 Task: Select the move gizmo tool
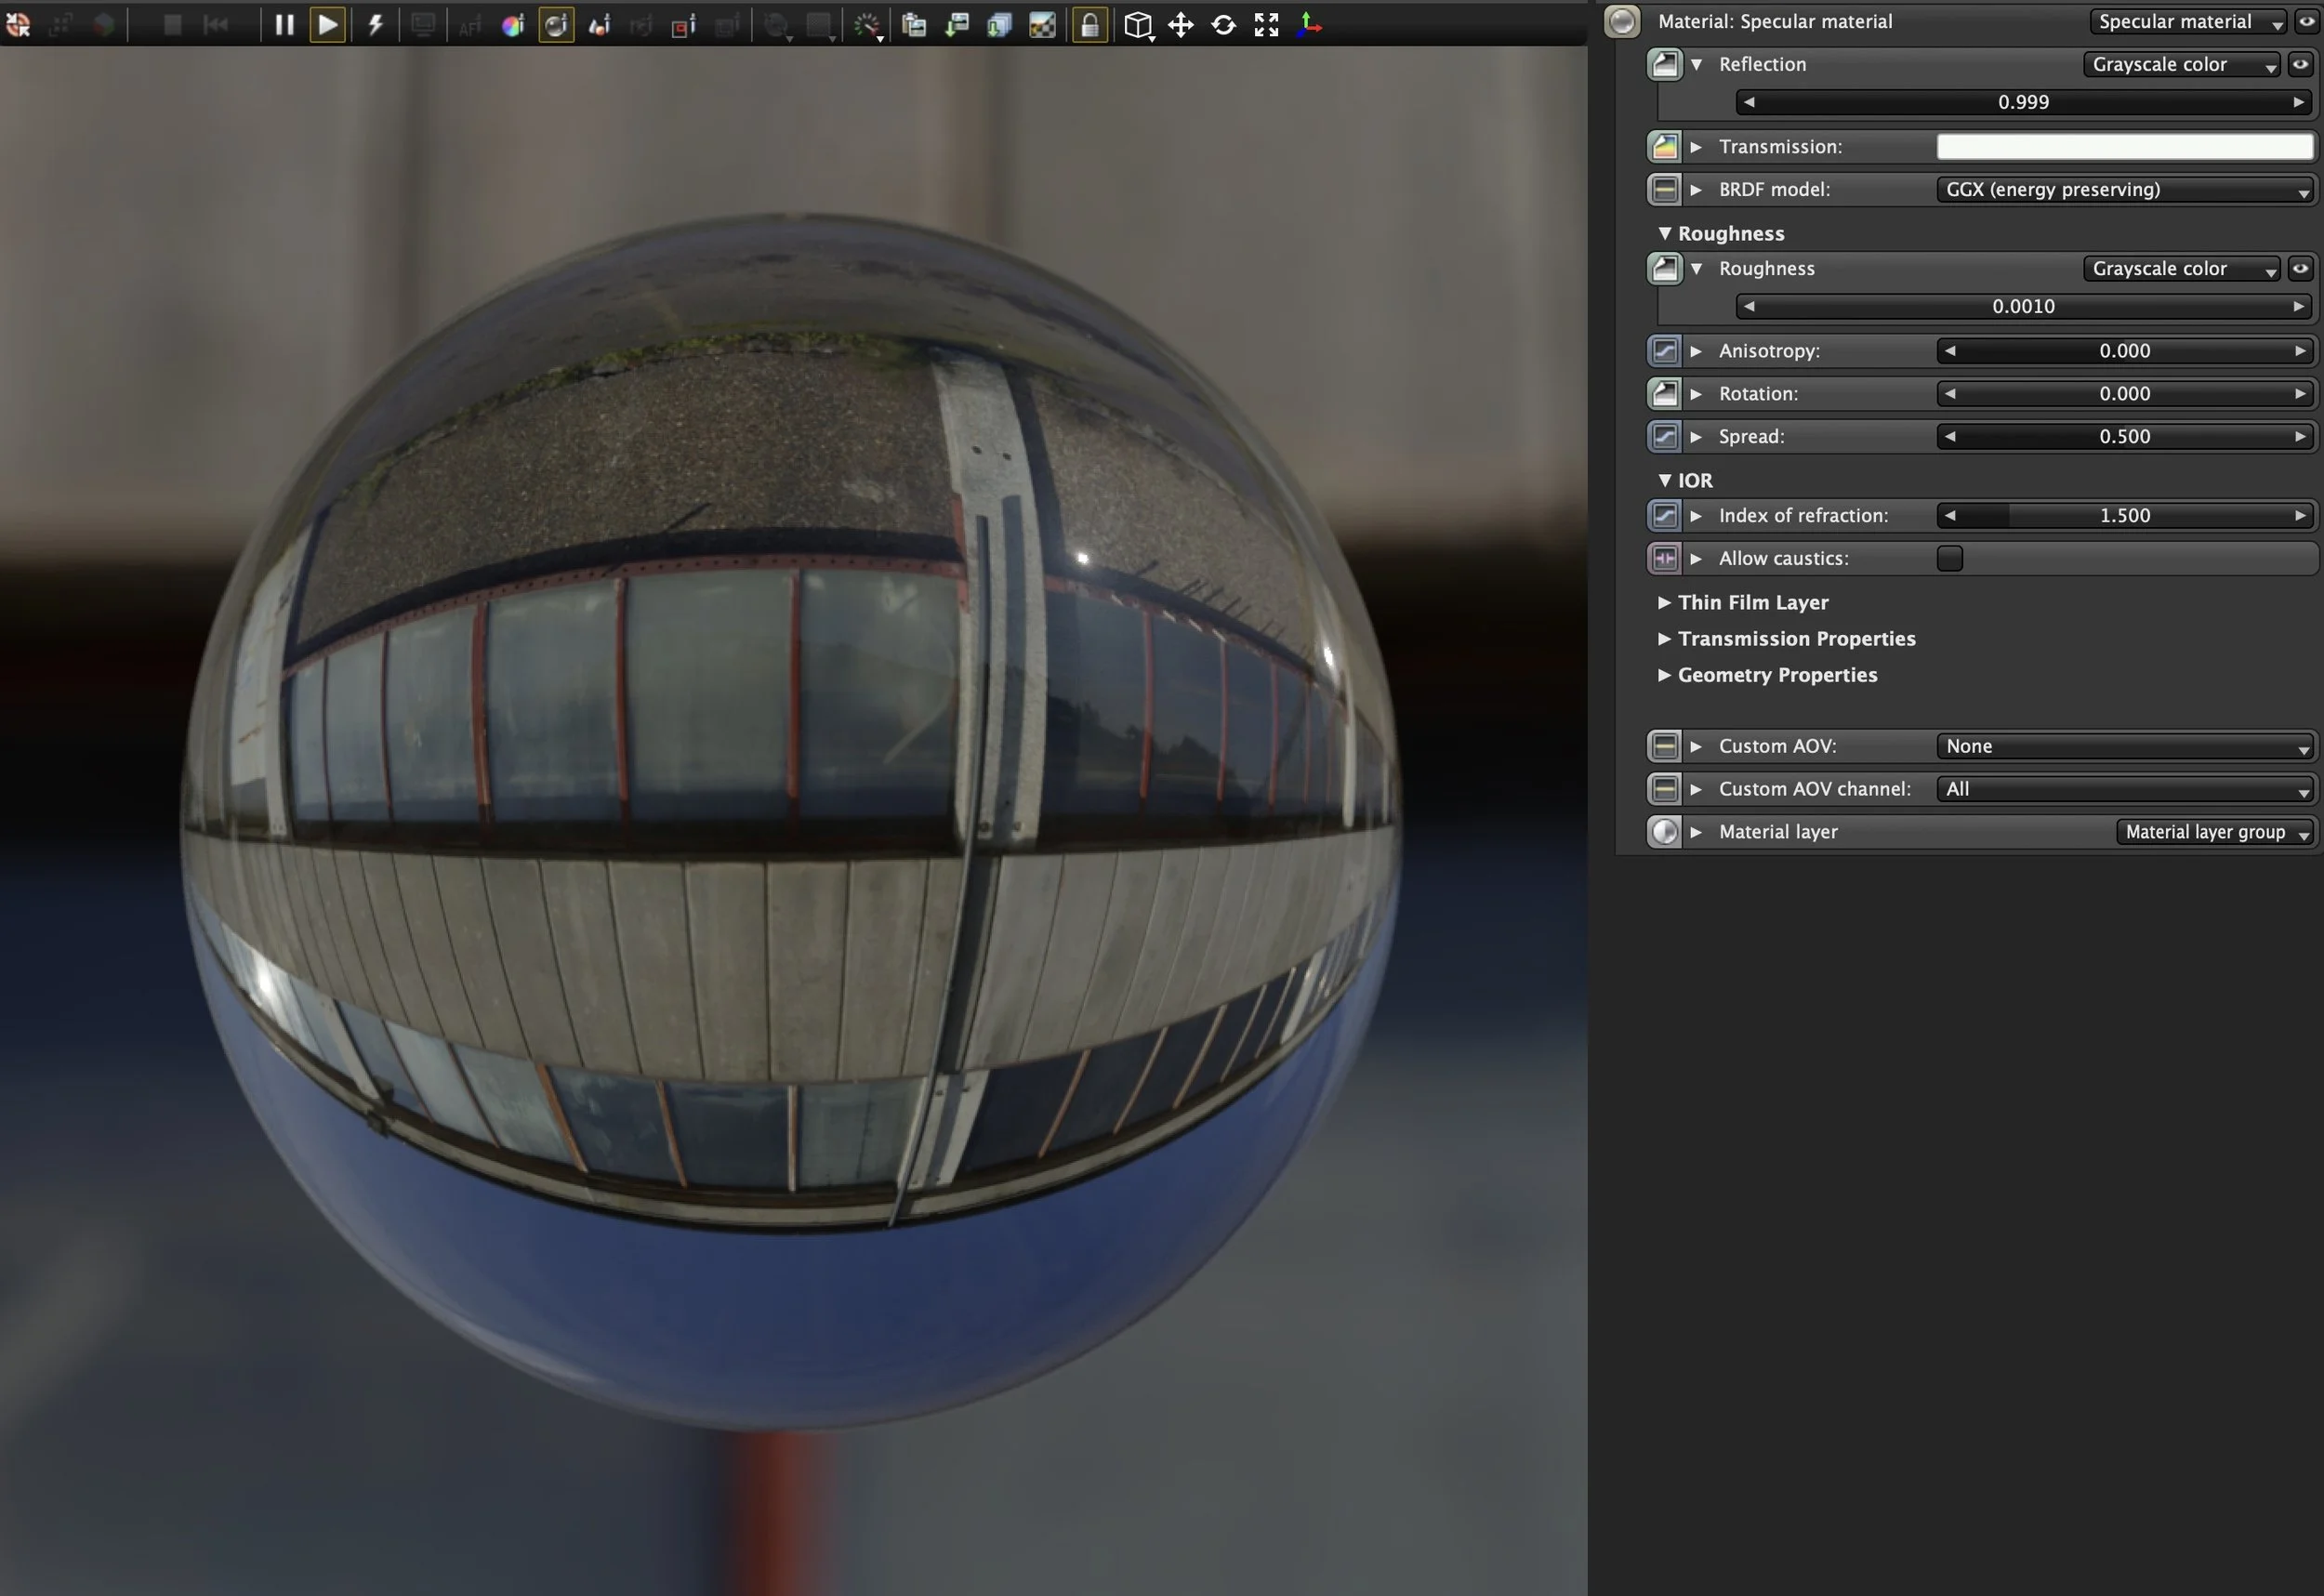point(1181,25)
